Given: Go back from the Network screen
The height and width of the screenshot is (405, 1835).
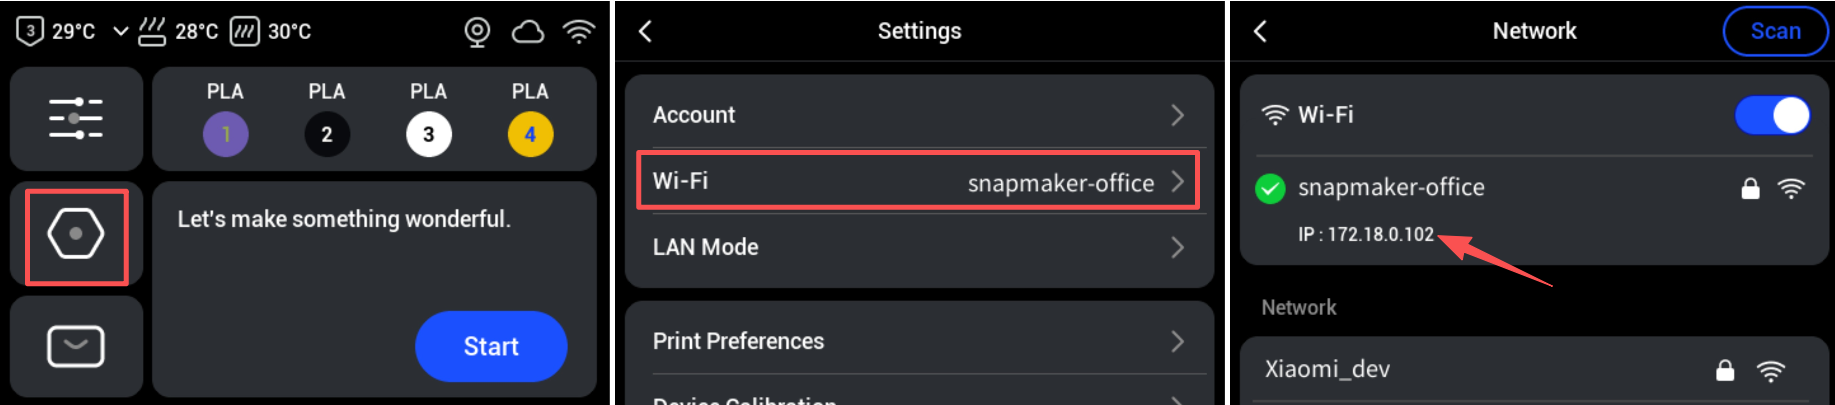Looking at the screenshot, I should 1261,32.
